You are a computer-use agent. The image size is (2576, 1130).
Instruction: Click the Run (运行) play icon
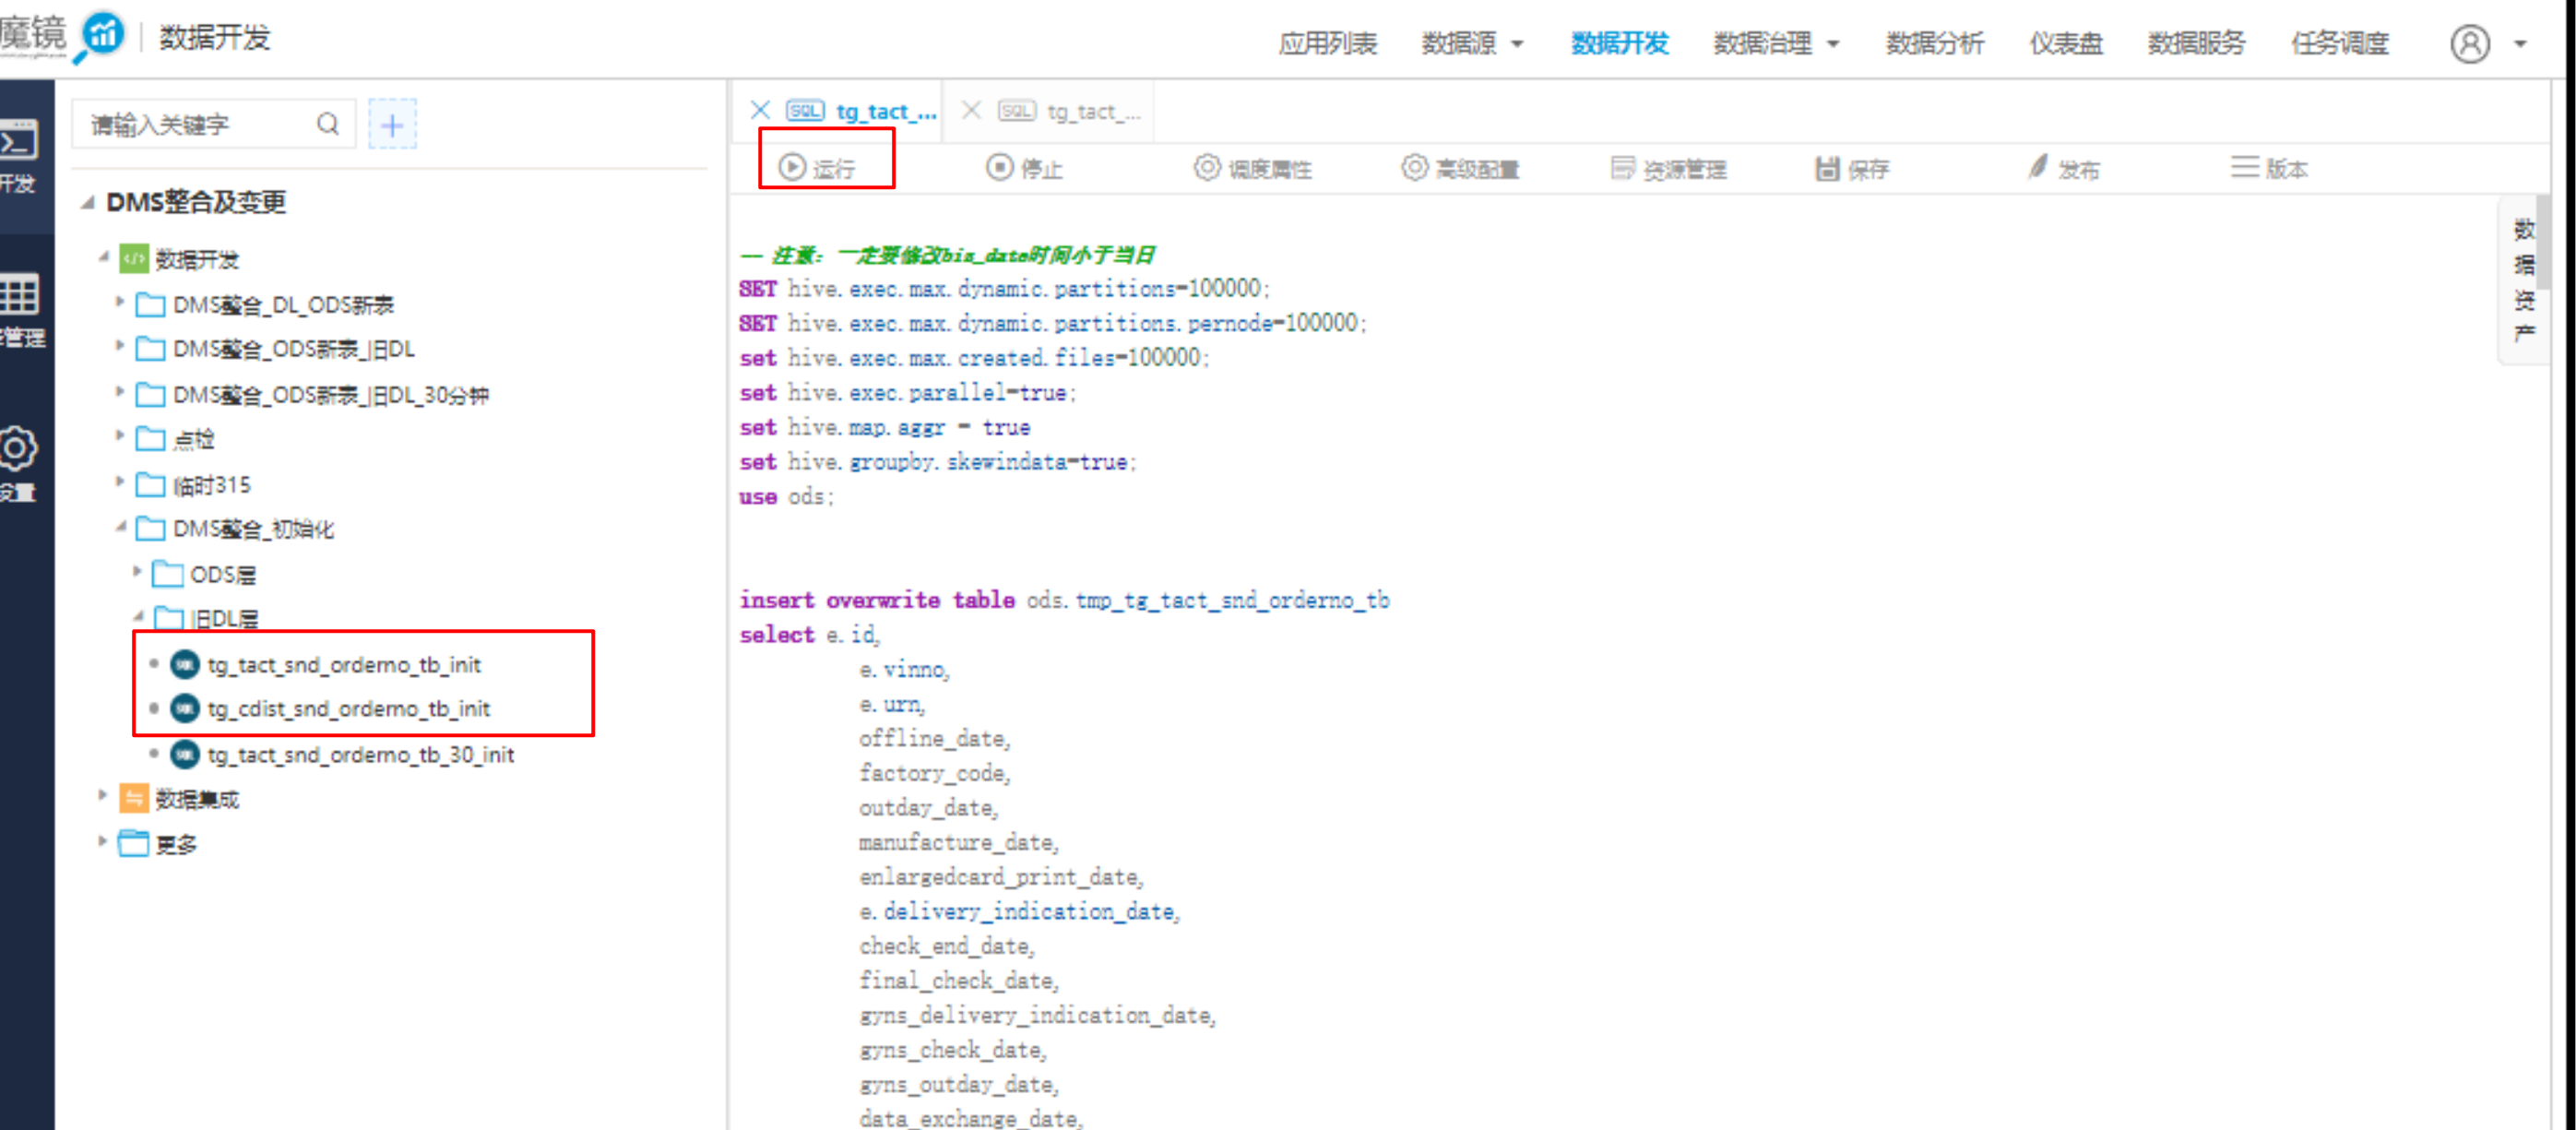tap(792, 167)
